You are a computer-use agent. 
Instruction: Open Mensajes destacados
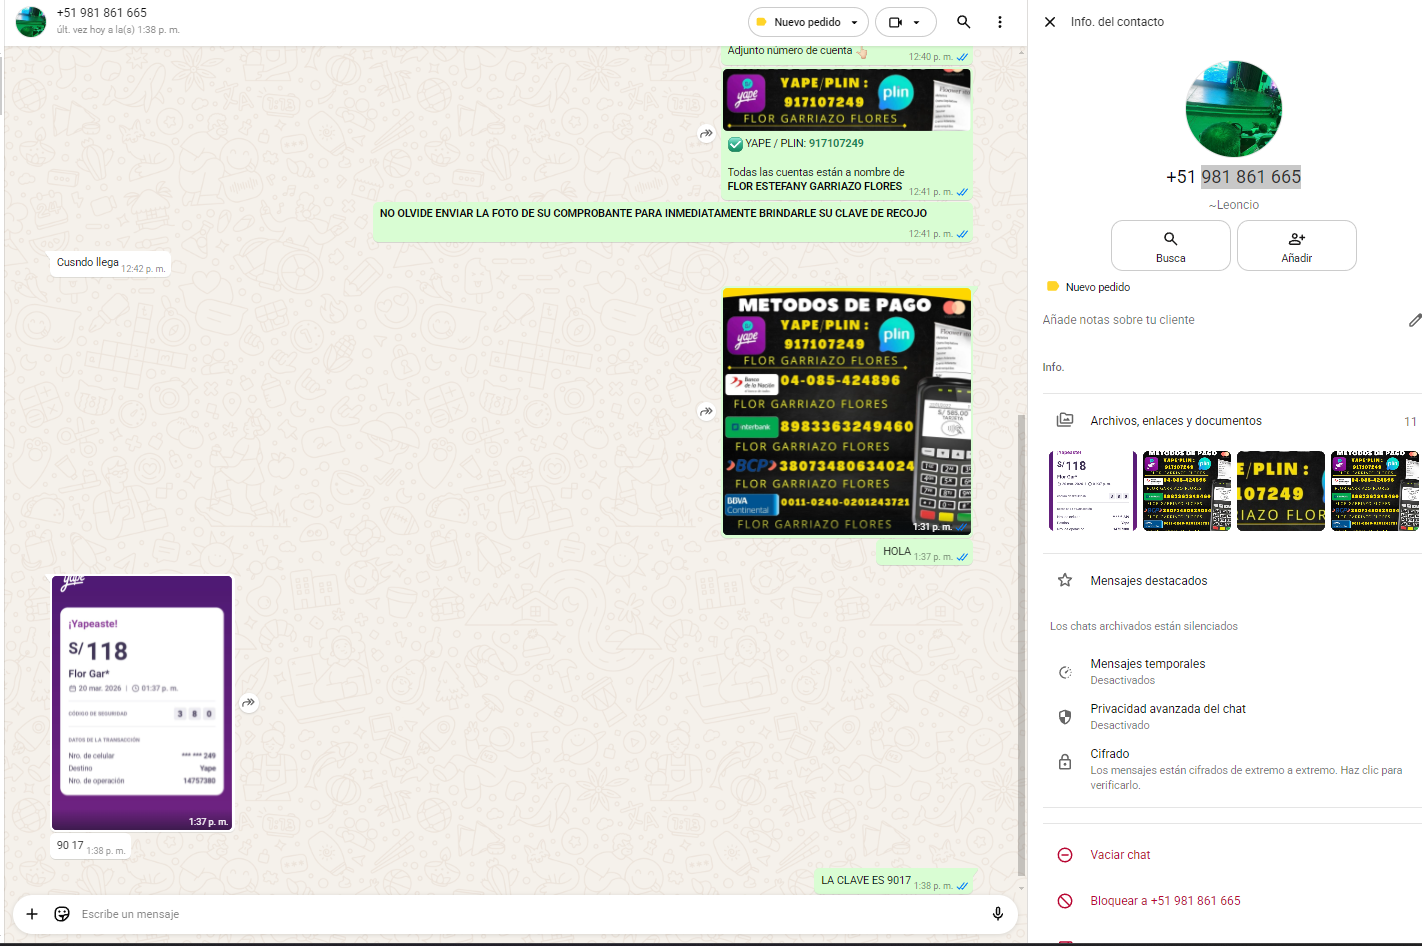coord(1148,581)
